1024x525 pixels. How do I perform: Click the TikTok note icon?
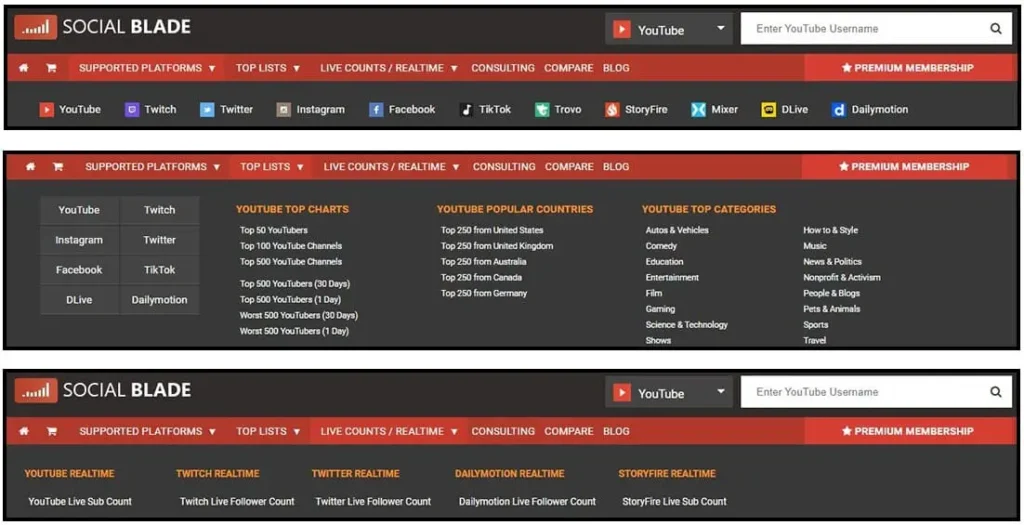pyautogui.click(x=466, y=110)
